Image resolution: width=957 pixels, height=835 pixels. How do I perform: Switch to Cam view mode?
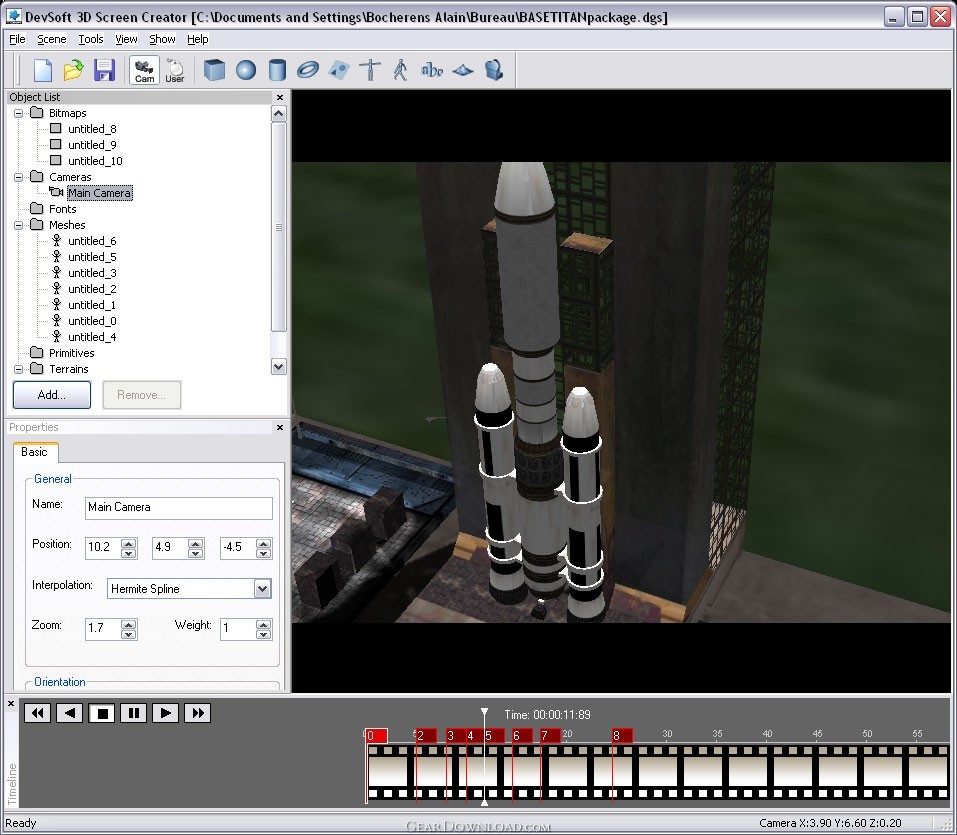point(144,70)
